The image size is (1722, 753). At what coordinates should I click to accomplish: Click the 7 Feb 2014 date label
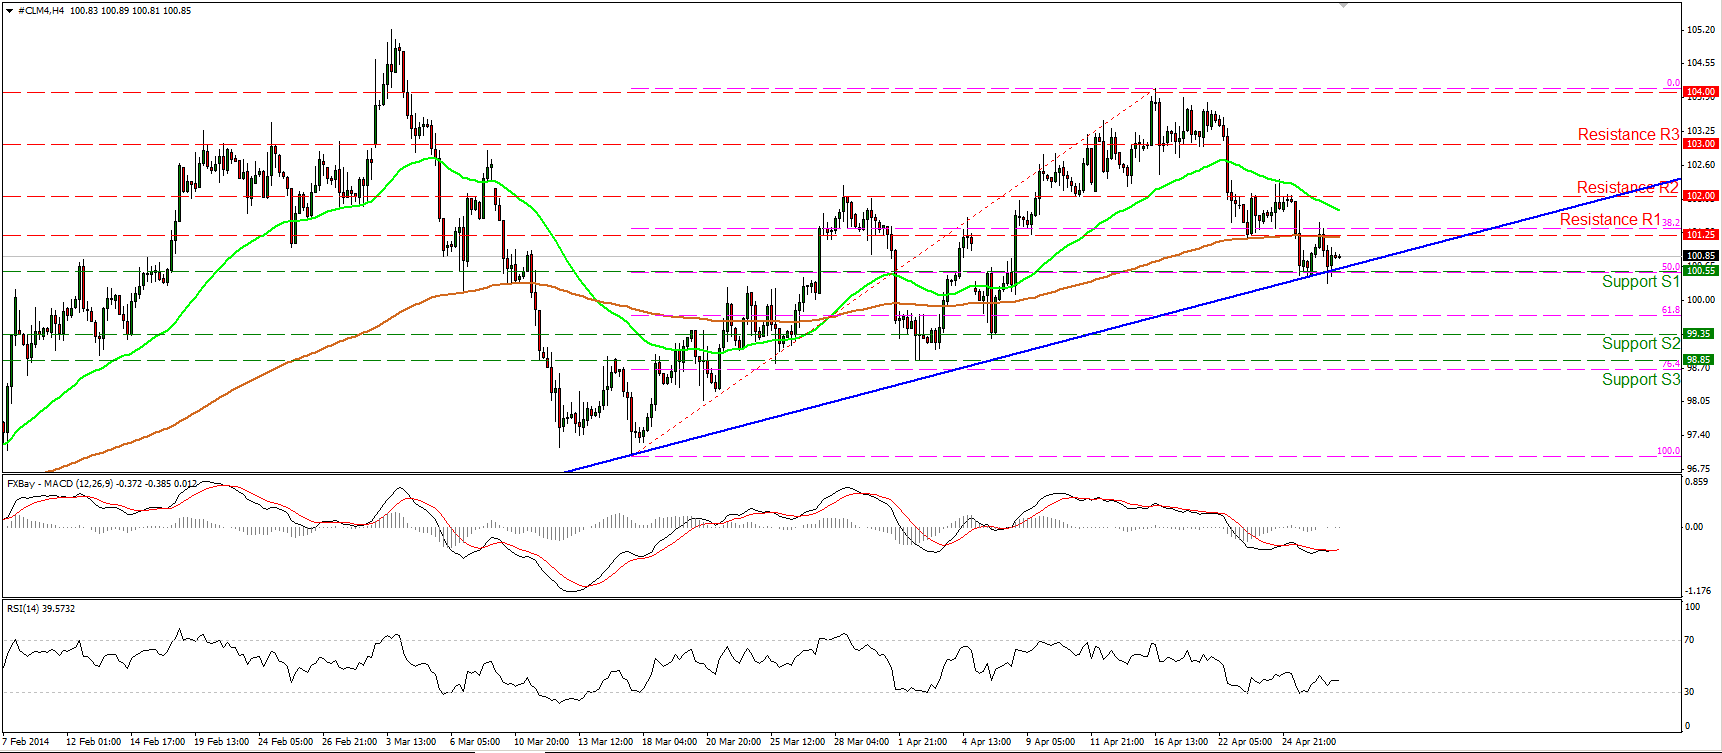click(x=26, y=742)
